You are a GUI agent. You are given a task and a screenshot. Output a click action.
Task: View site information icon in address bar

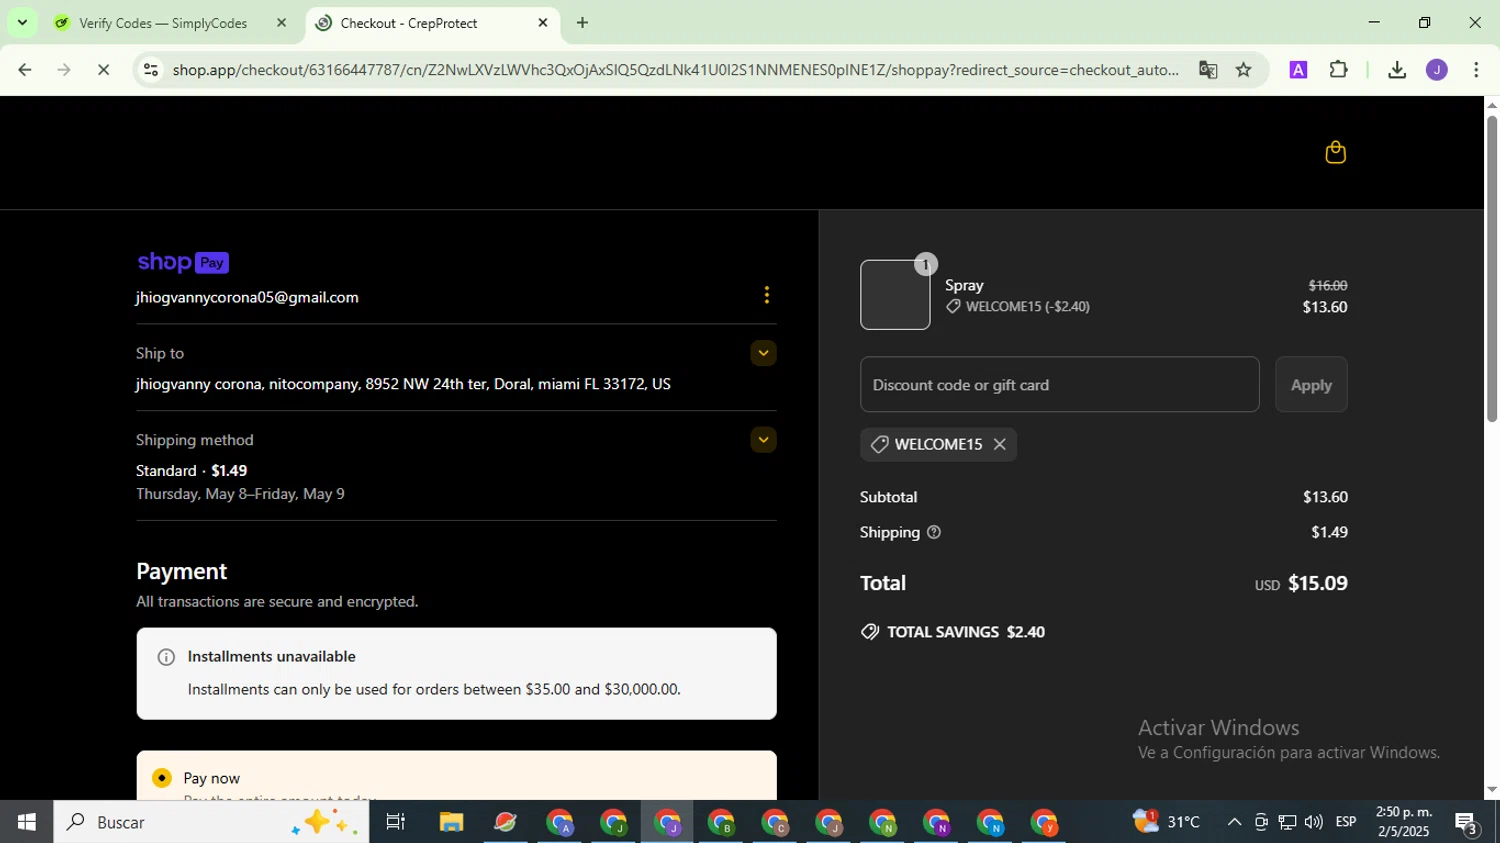pyautogui.click(x=151, y=70)
